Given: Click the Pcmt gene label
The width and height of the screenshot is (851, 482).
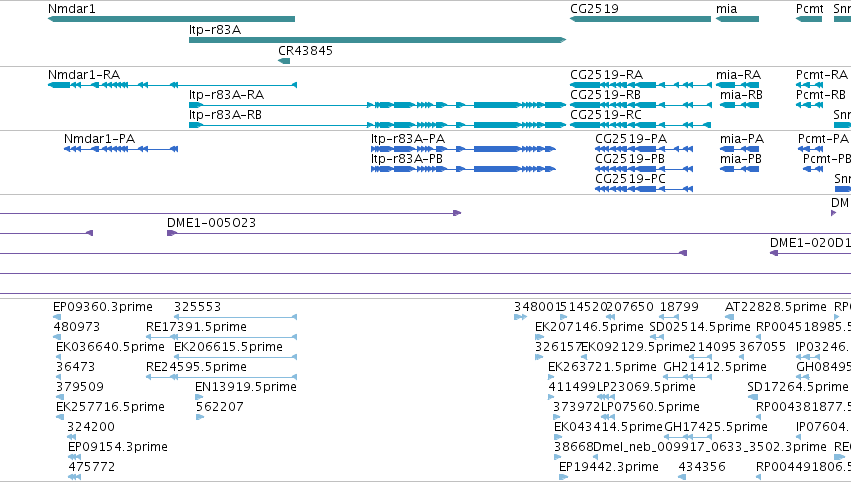Looking at the screenshot, I should point(810,9).
